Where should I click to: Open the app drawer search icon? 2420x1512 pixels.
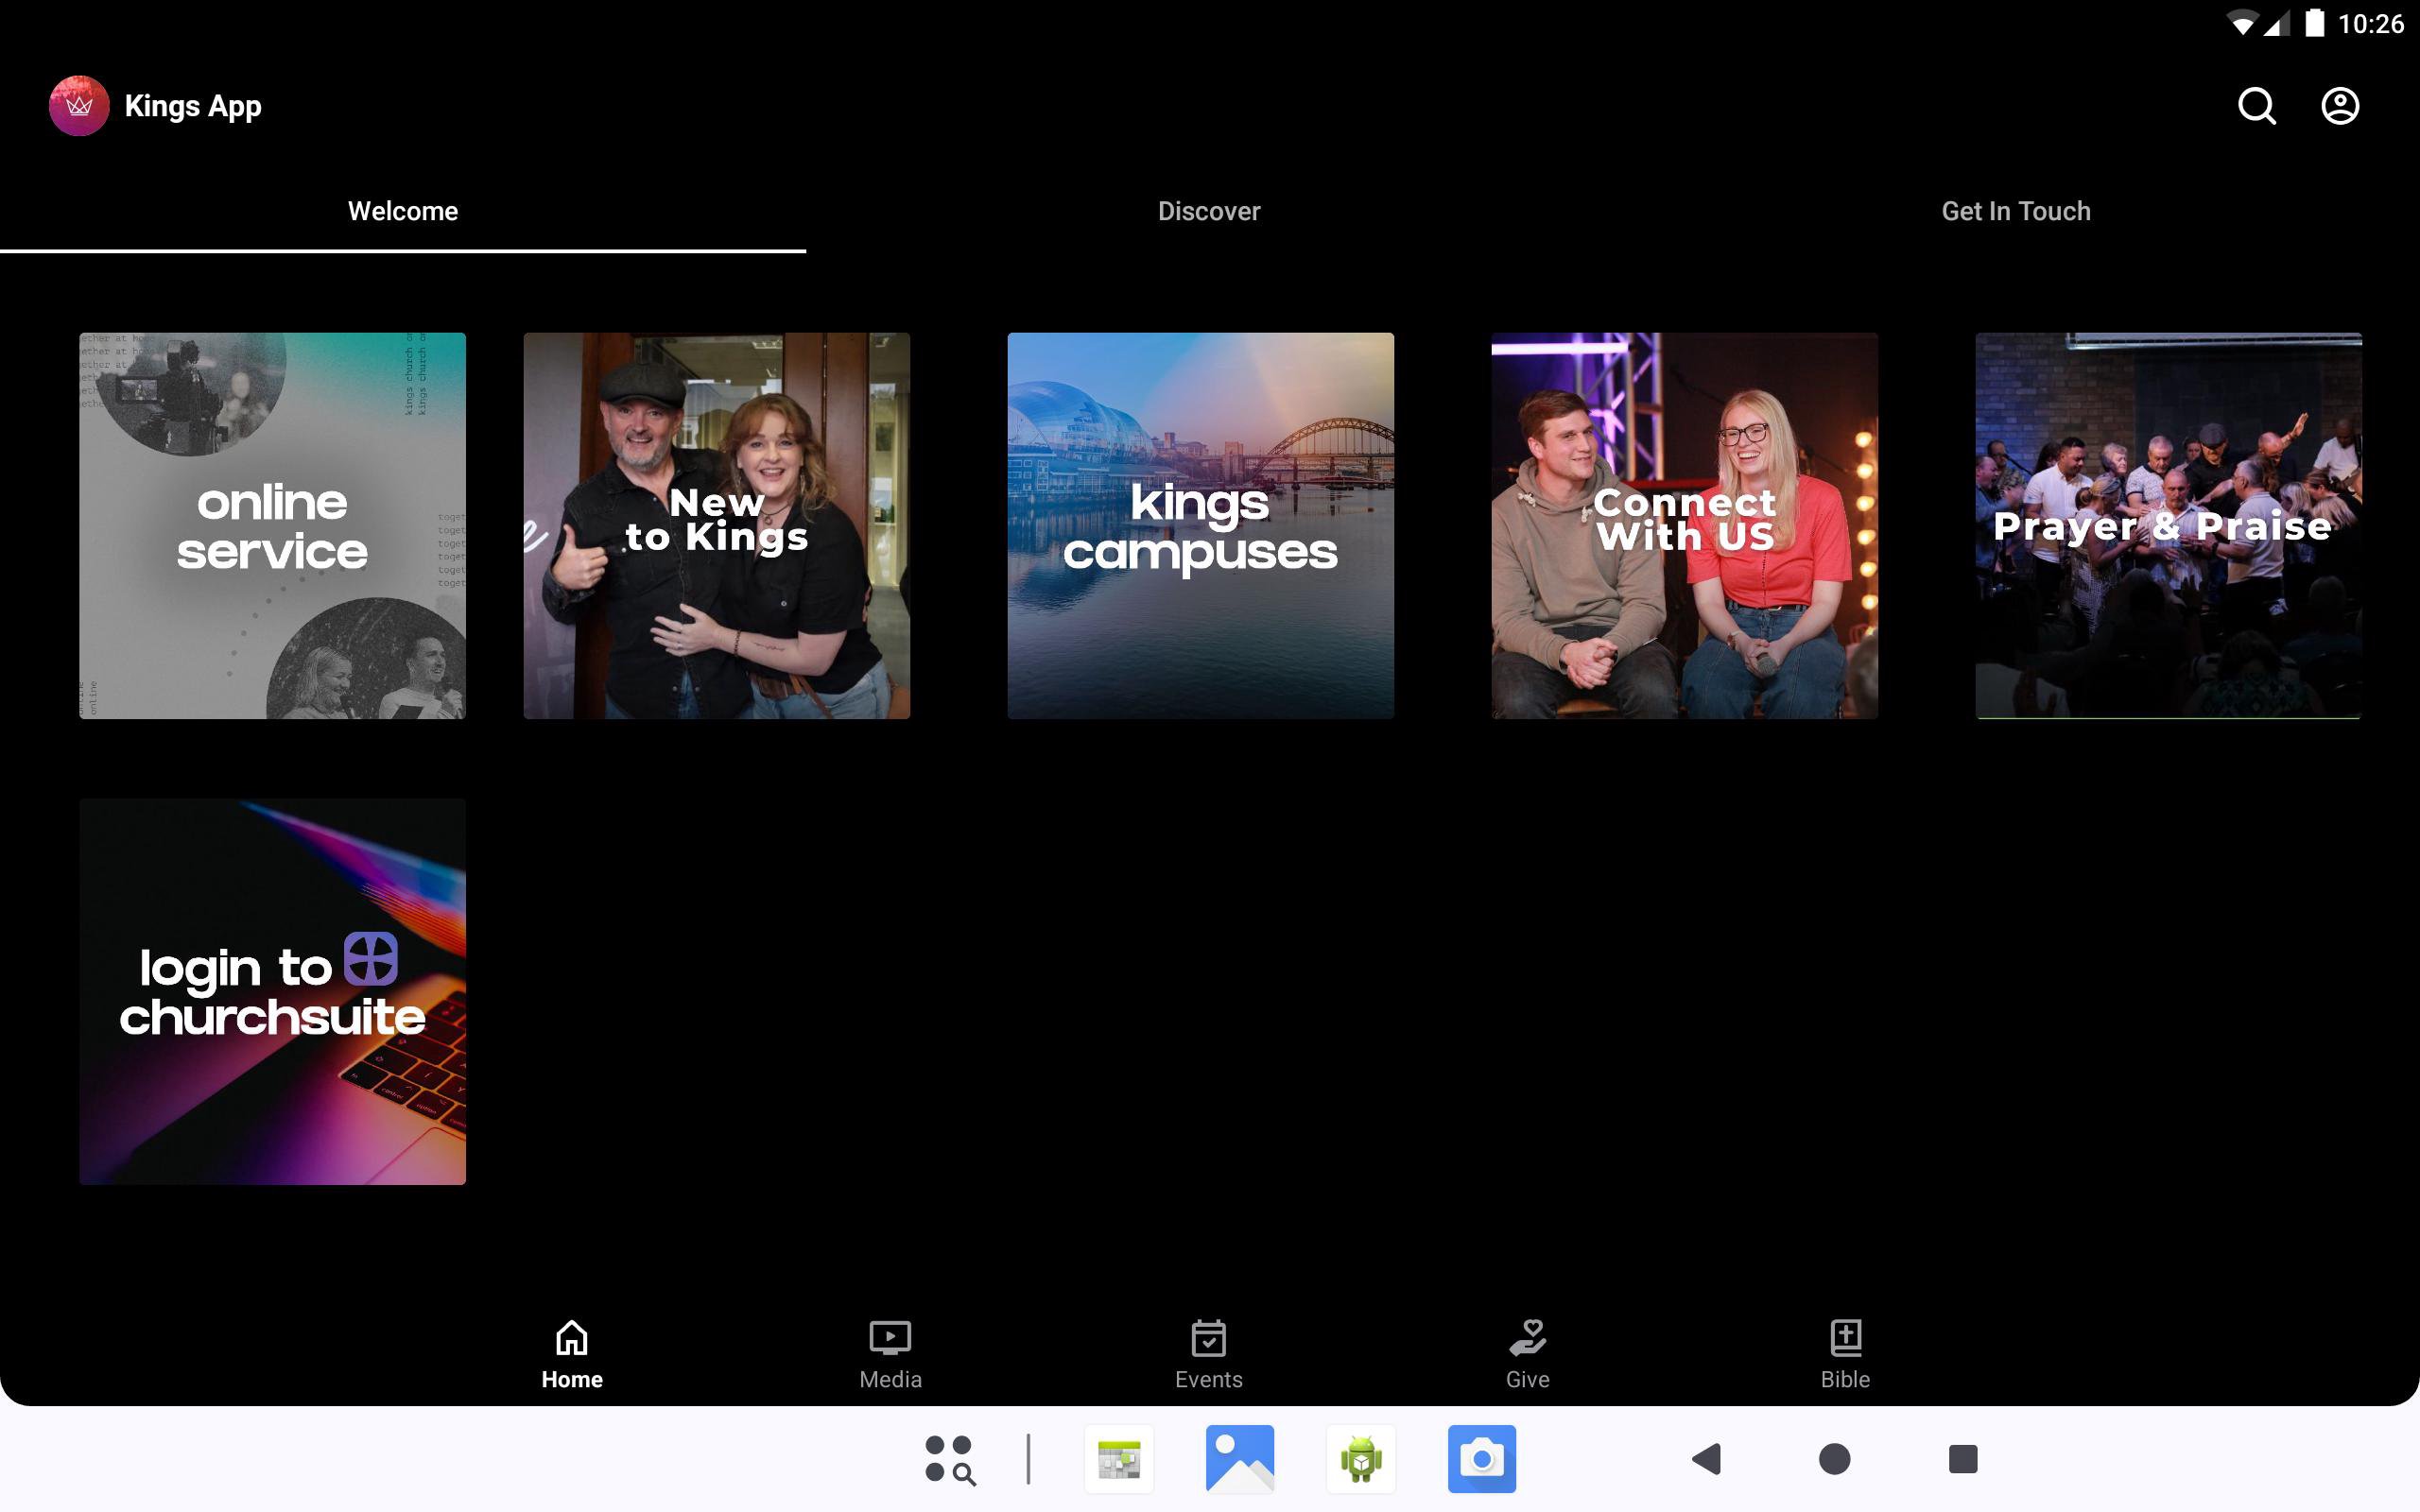pos(949,1459)
